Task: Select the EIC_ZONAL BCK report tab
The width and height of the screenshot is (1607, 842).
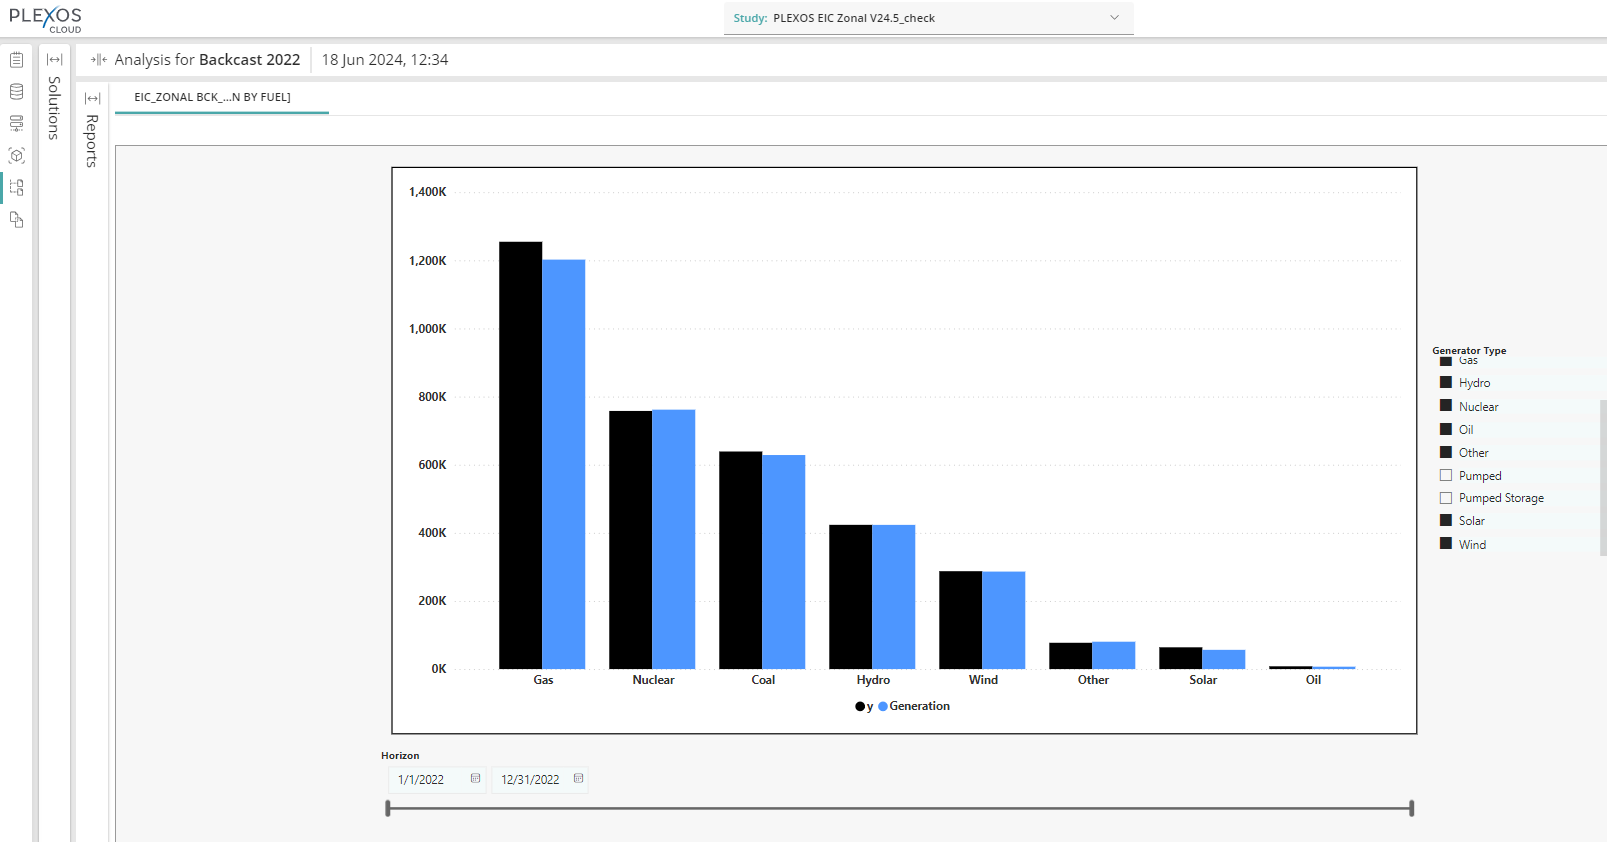Action: [213, 97]
